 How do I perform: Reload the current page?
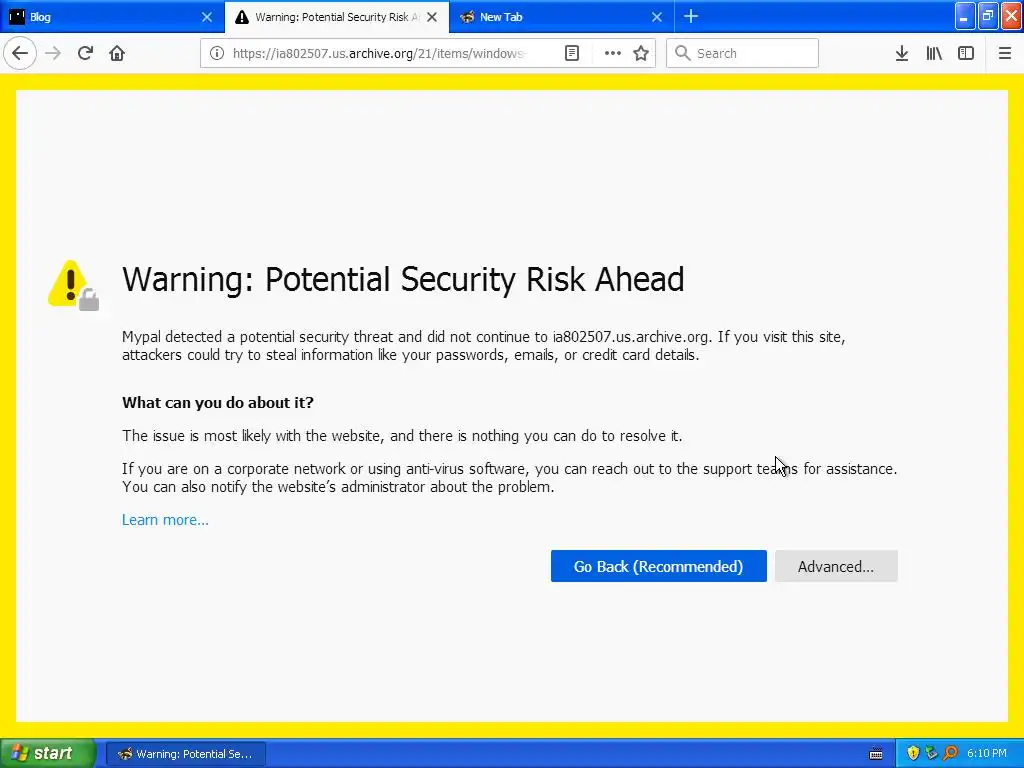click(85, 53)
